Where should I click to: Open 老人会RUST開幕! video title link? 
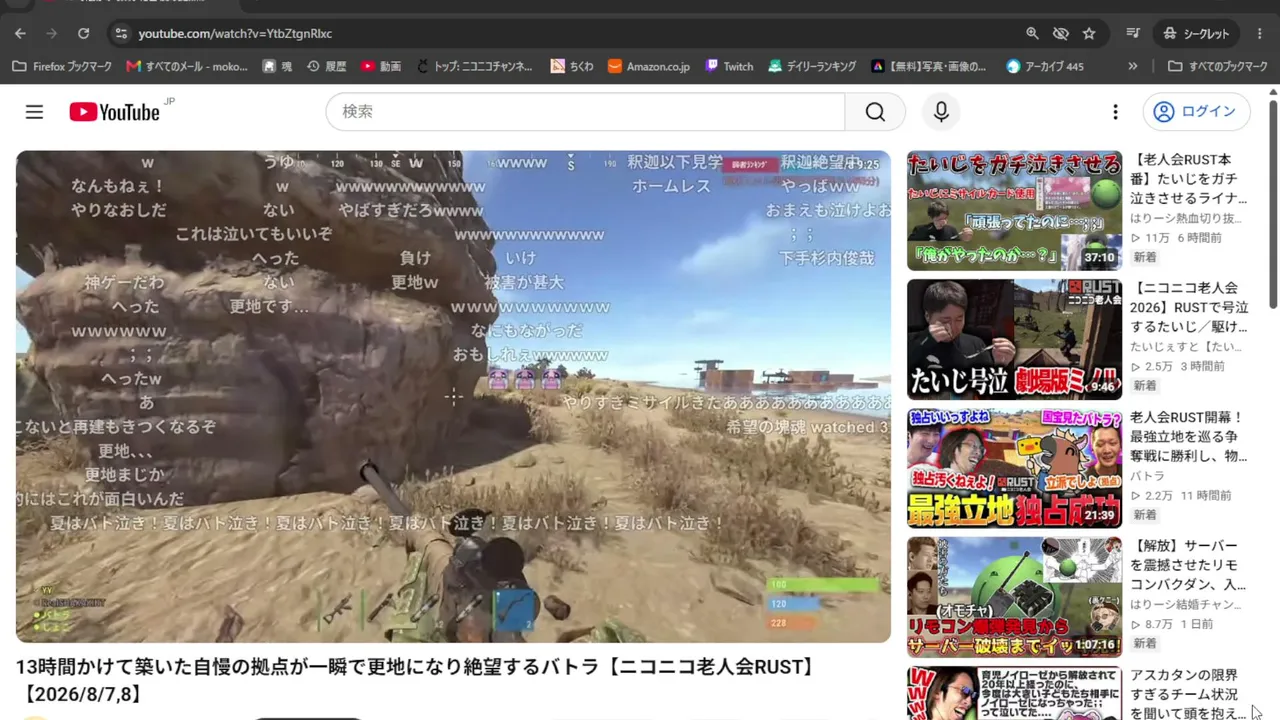point(1190,436)
